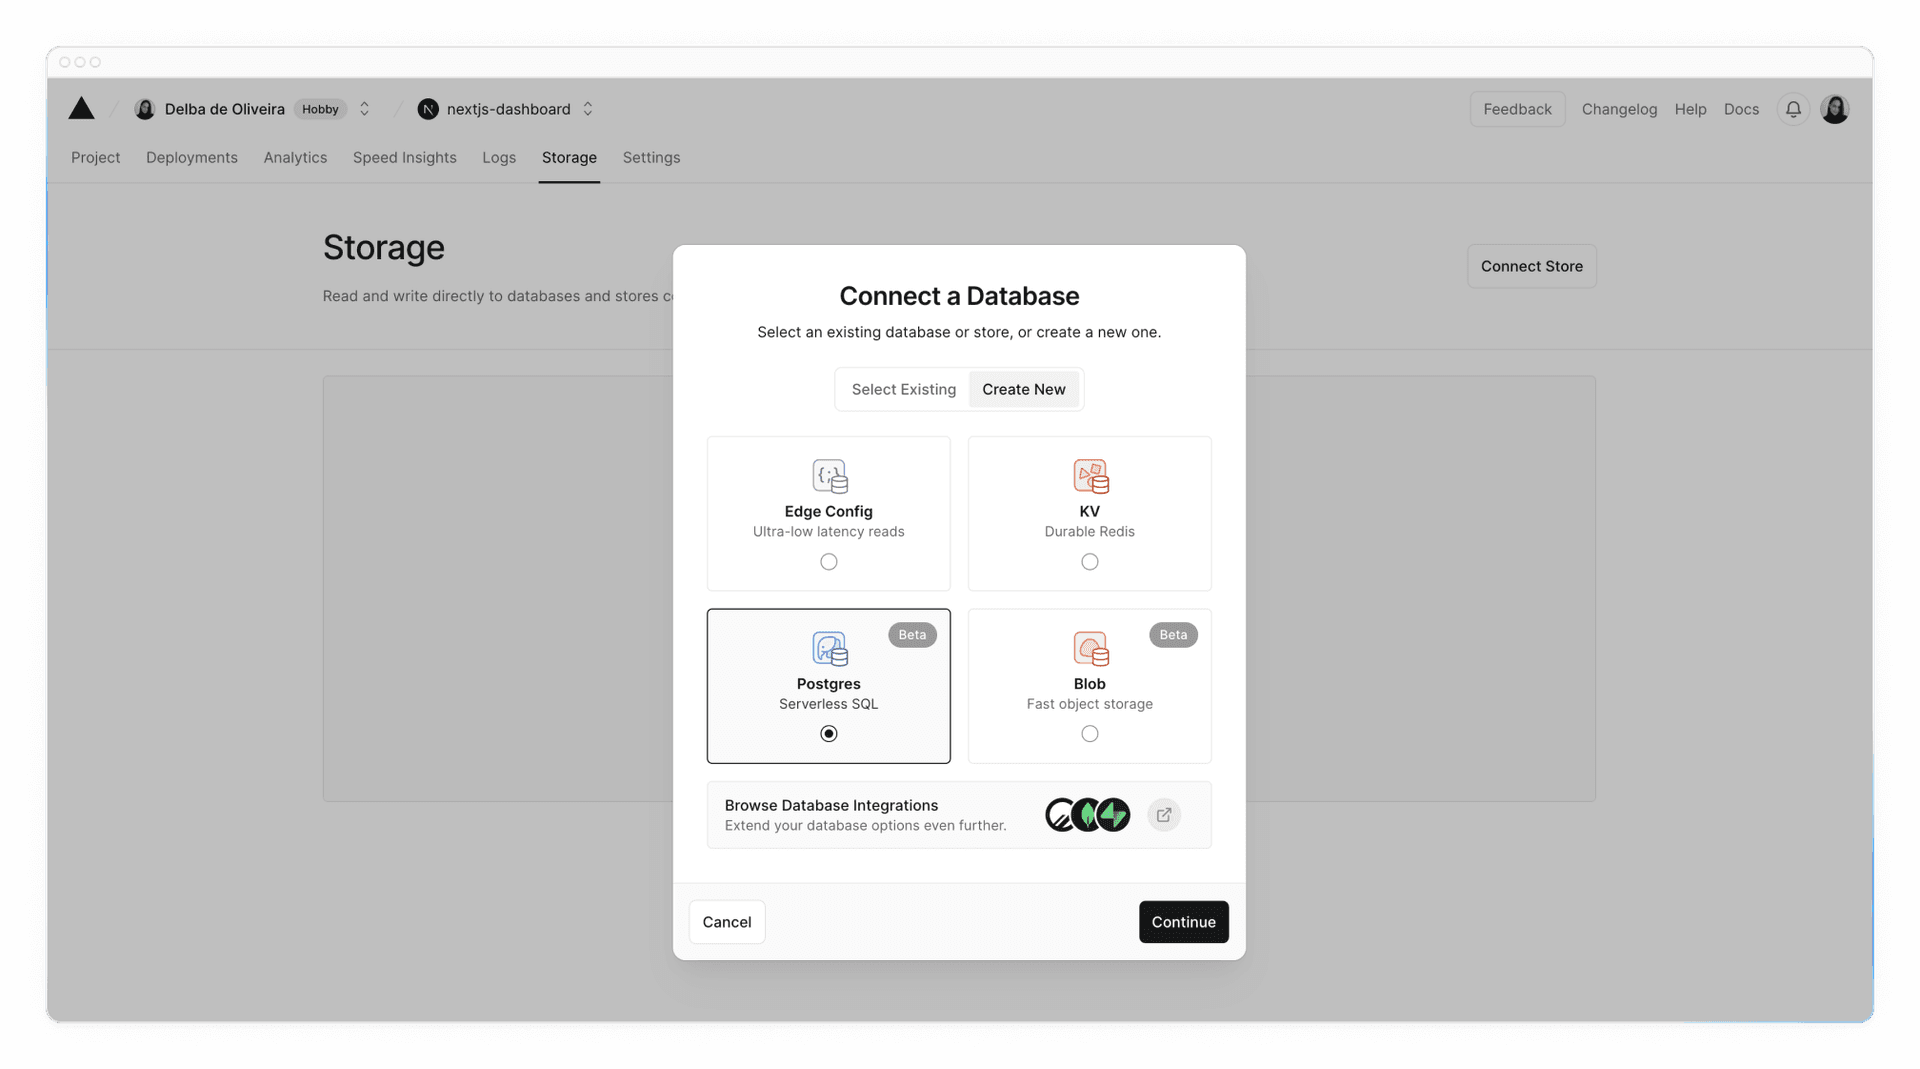
Task: Click the Edge Config card title text
Action: 829,511
